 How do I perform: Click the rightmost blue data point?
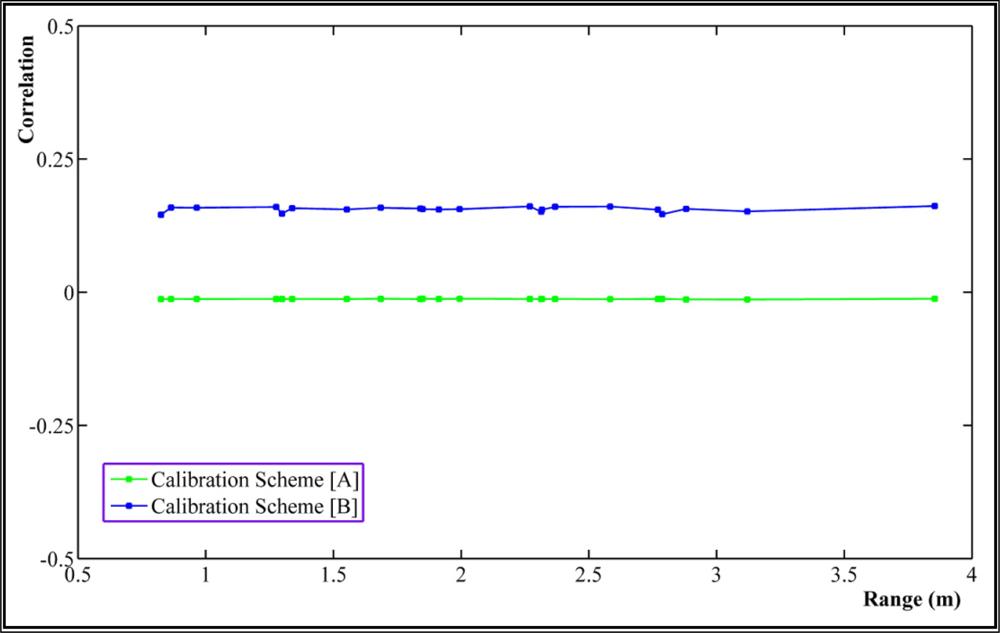934,206
